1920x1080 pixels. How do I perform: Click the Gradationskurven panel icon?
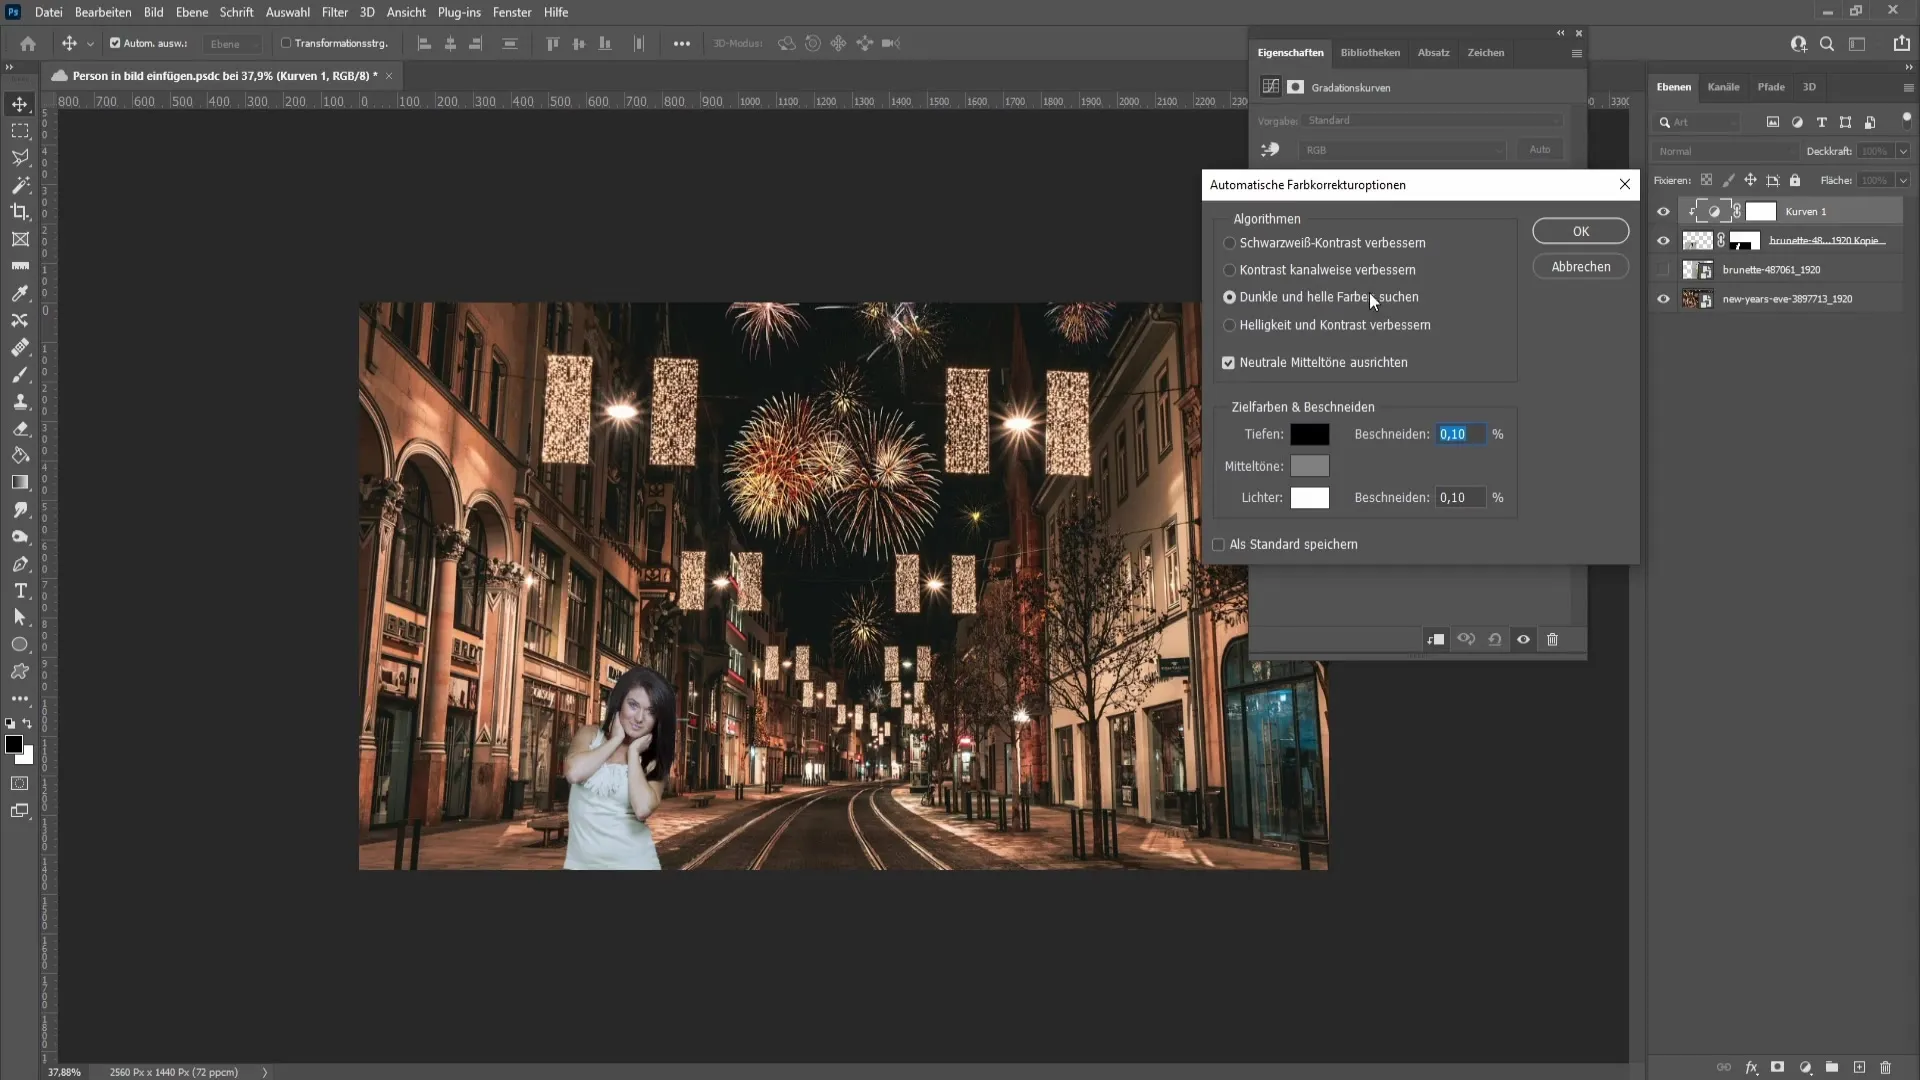1271,86
